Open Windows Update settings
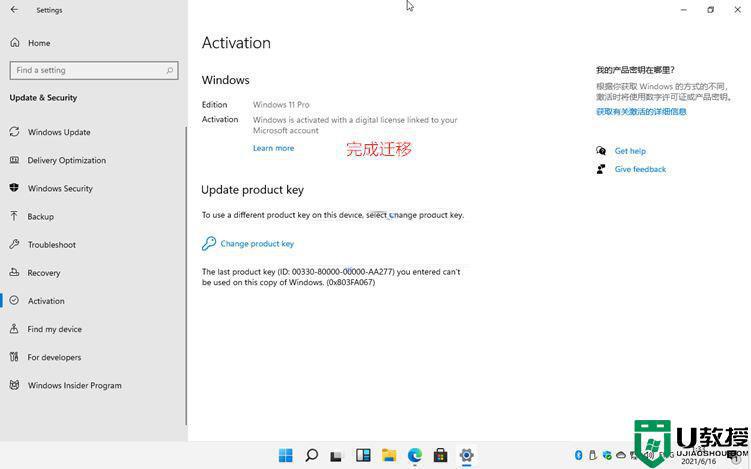This screenshot has height=469, width=751. coord(59,132)
